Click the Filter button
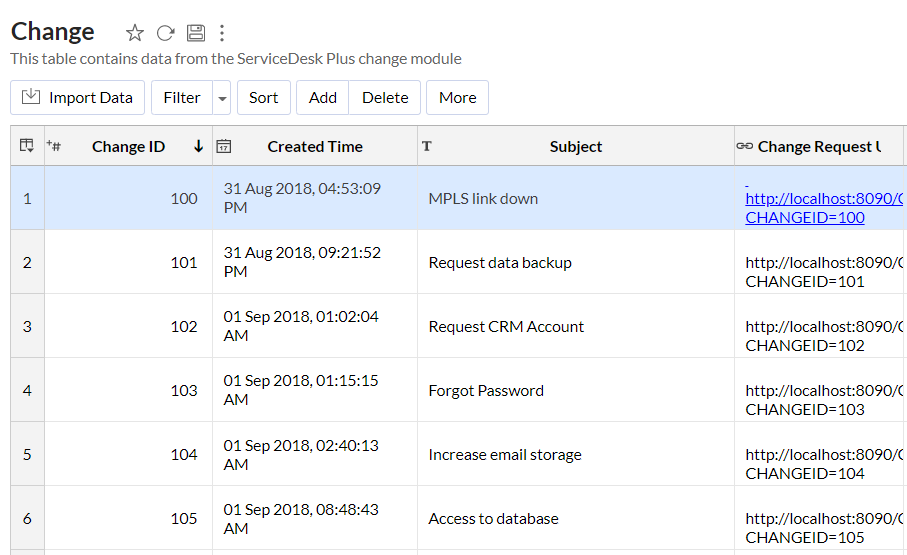This screenshot has height=555, width=907. (x=181, y=98)
